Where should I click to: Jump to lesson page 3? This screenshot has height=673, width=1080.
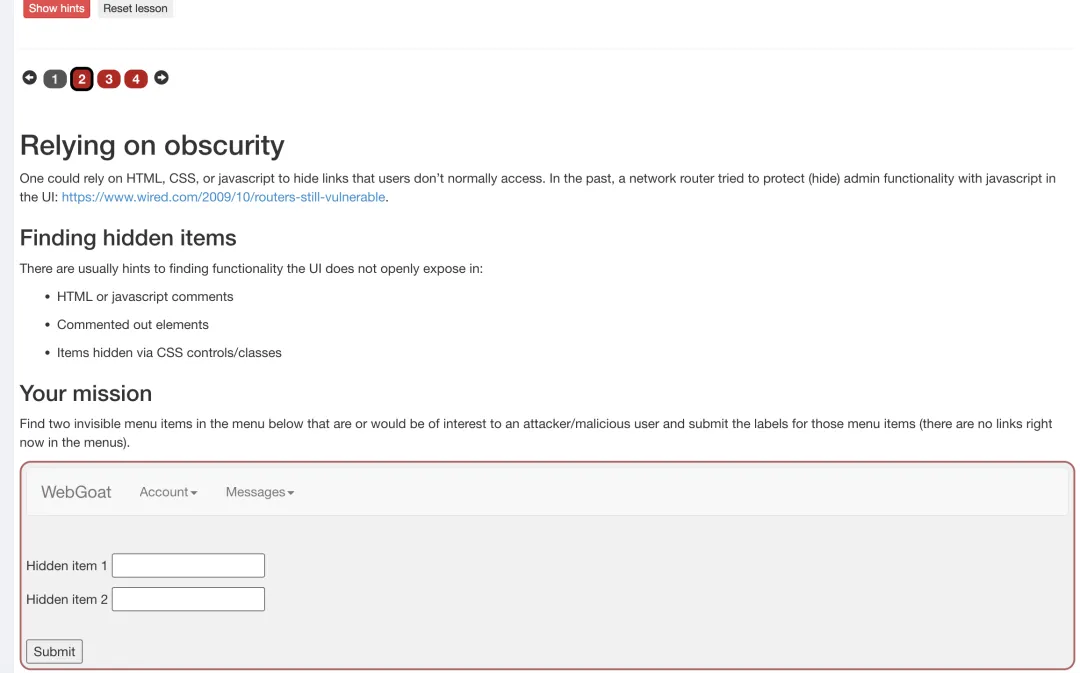tap(109, 79)
